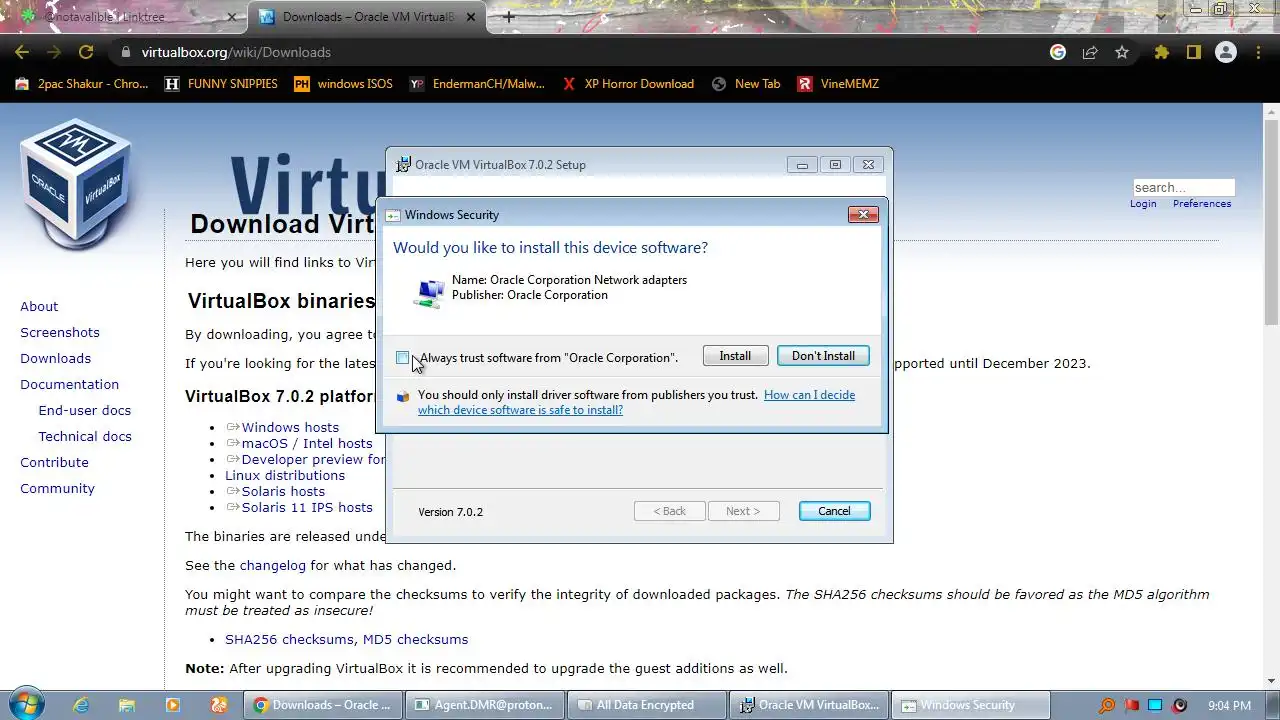This screenshot has width=1280, height=720.
Task: Open the EndermanCH/Malw... bookmark
Action: (x=477, y=84)
